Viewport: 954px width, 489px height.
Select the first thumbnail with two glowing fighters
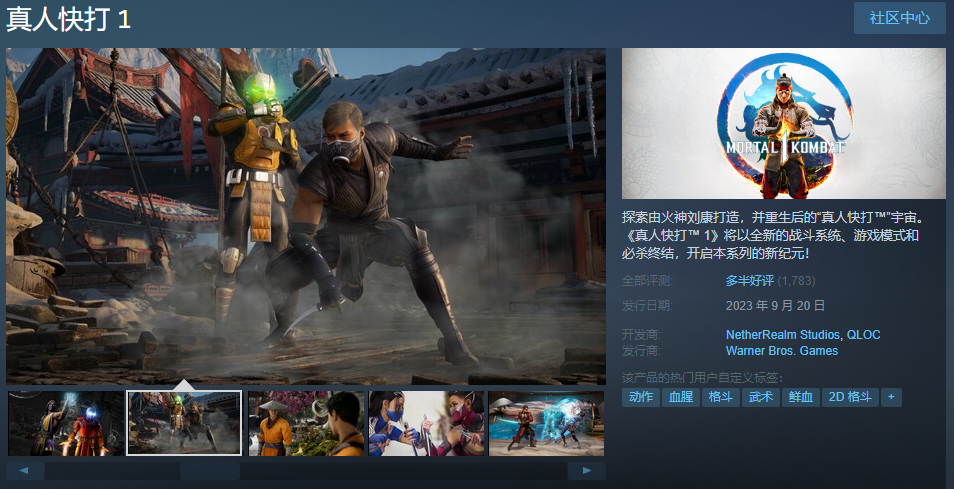pos(66,423)
